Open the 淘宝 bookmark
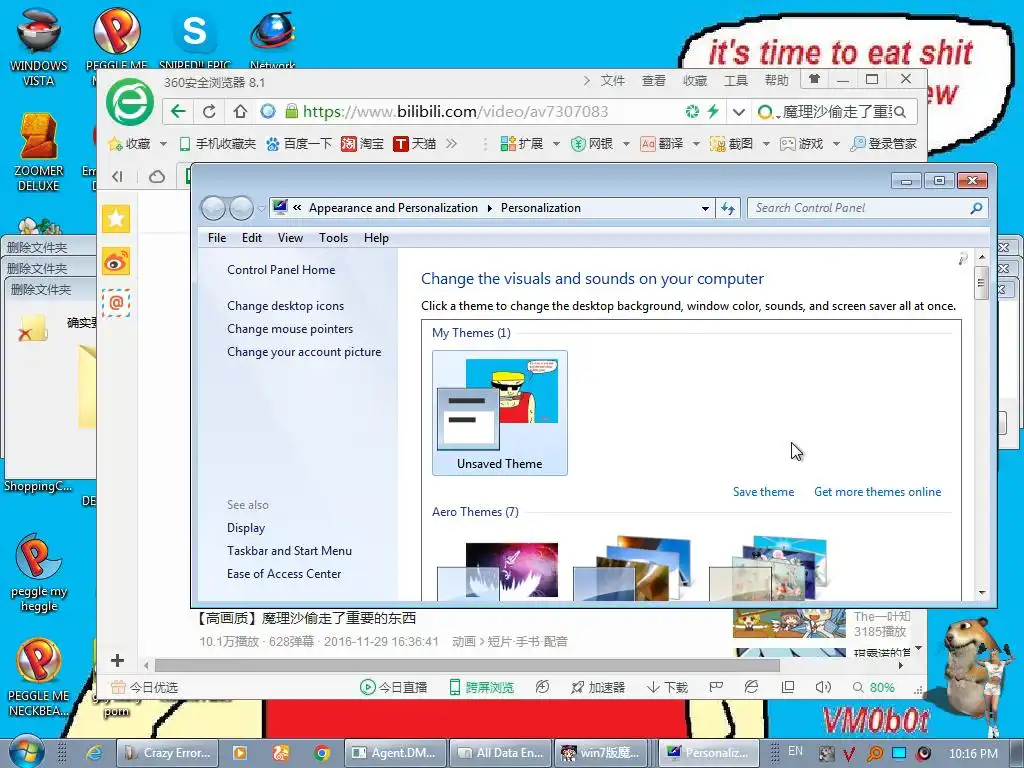Image resolution: width=1024 pixels, height=768 pixels. click(x=362, y=144)
